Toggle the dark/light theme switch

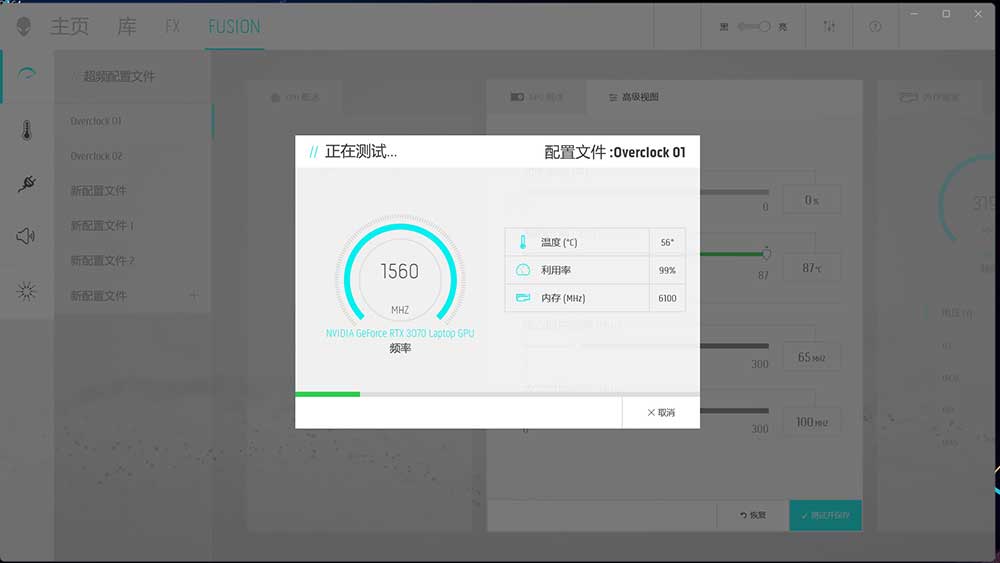[x=754, y=26]
